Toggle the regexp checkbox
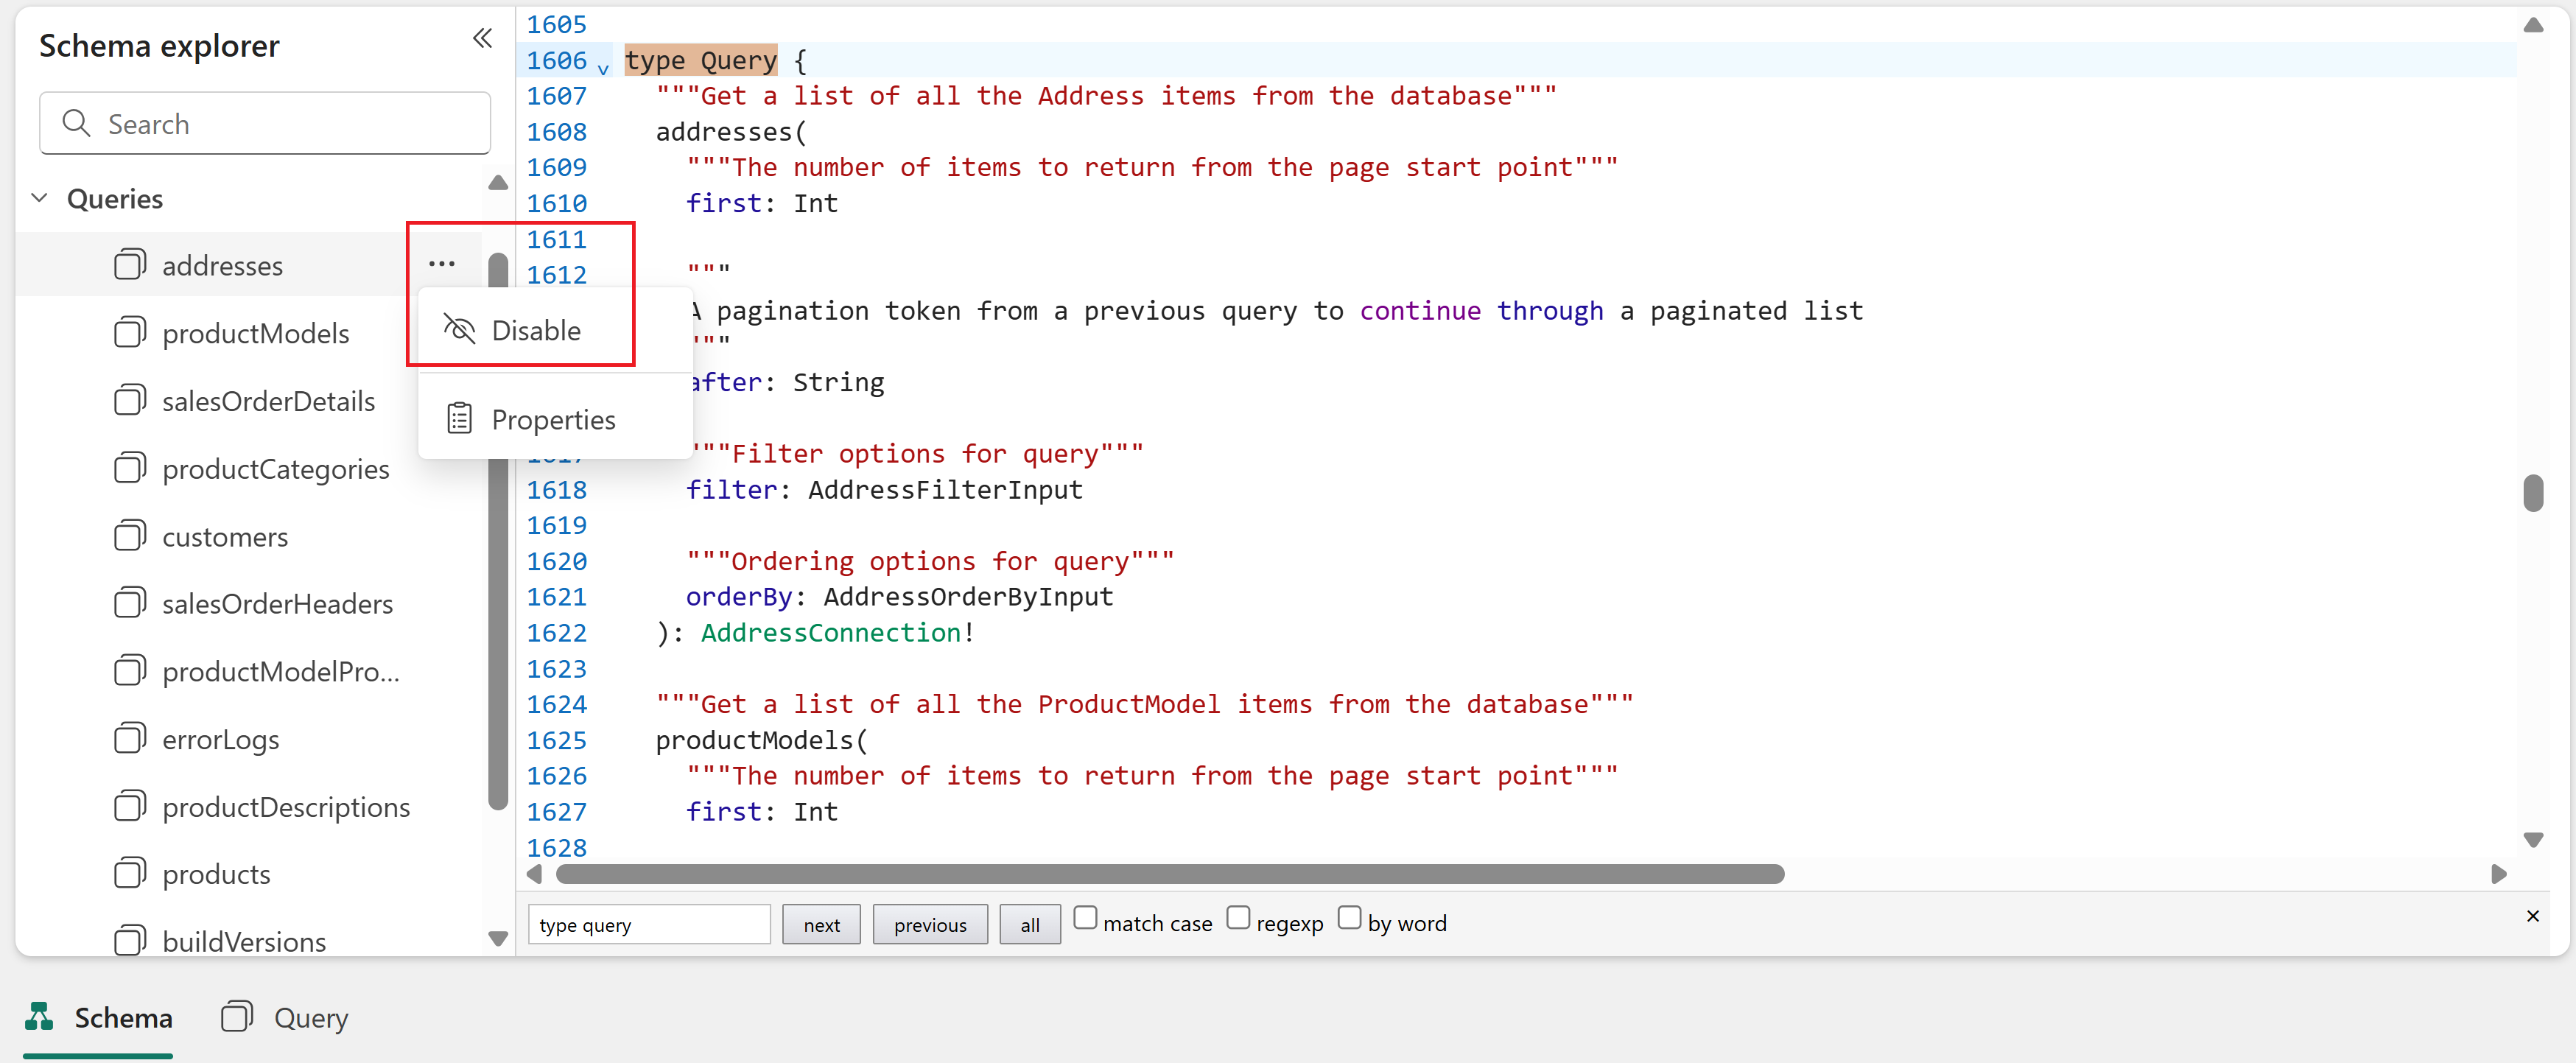This screenshot has width=2576, height=1063. (1238, 917)
